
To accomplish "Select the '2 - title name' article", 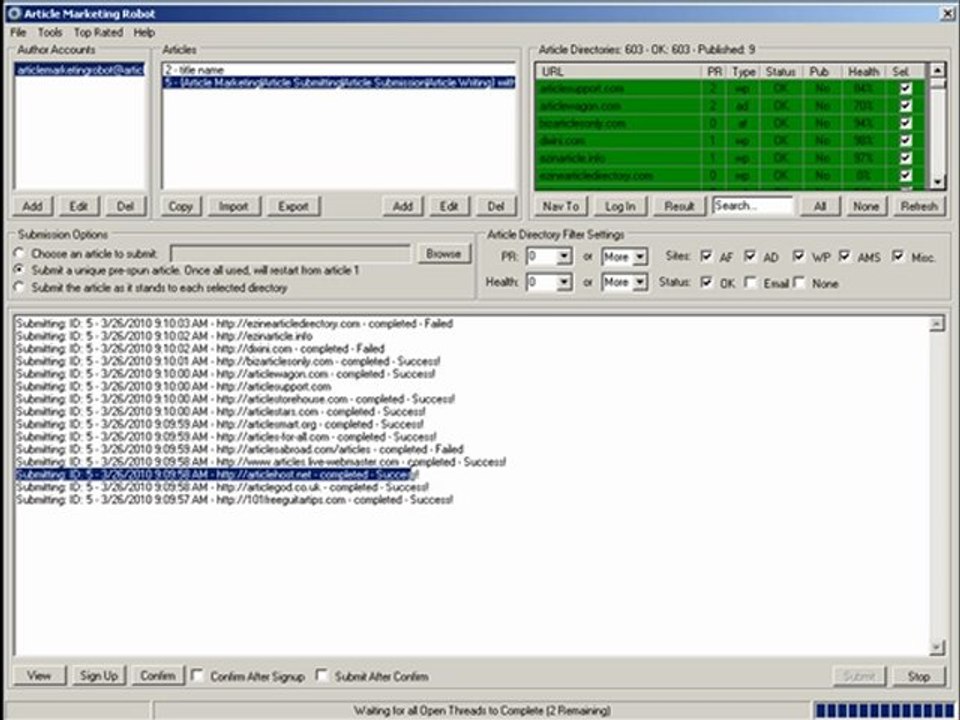I will [x=339, y=70].
